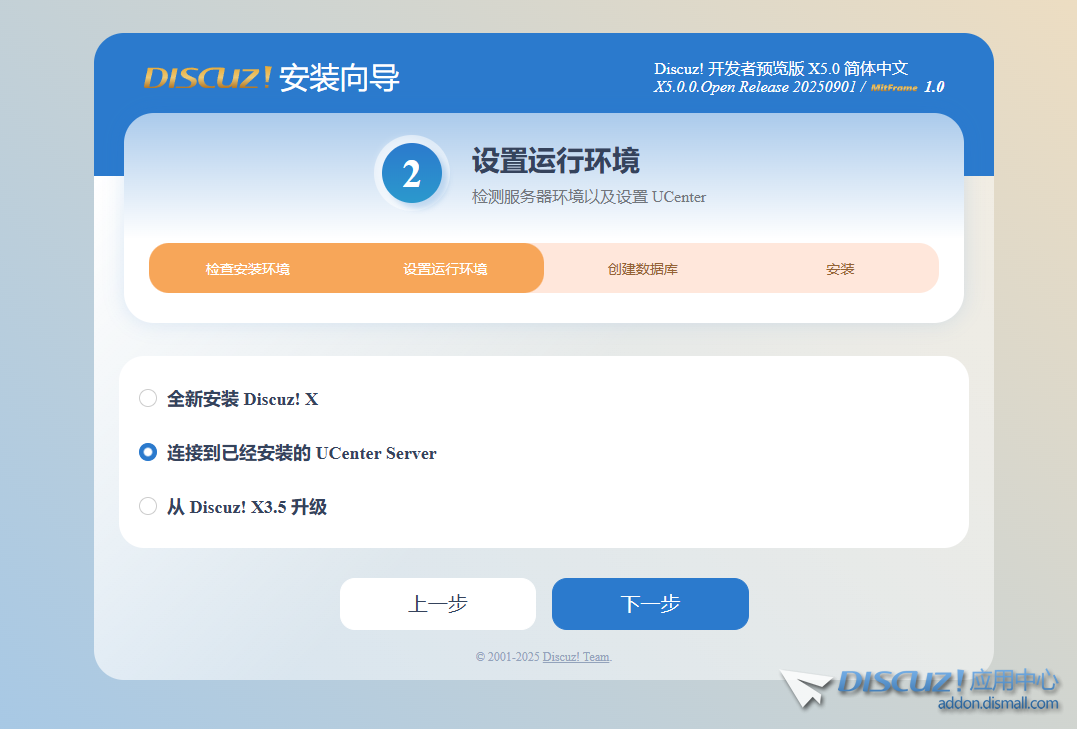The image size is (1077, 729).
Task: Choose the 连接到已经安装的 UCenter Server radio option
Action: 148,453
